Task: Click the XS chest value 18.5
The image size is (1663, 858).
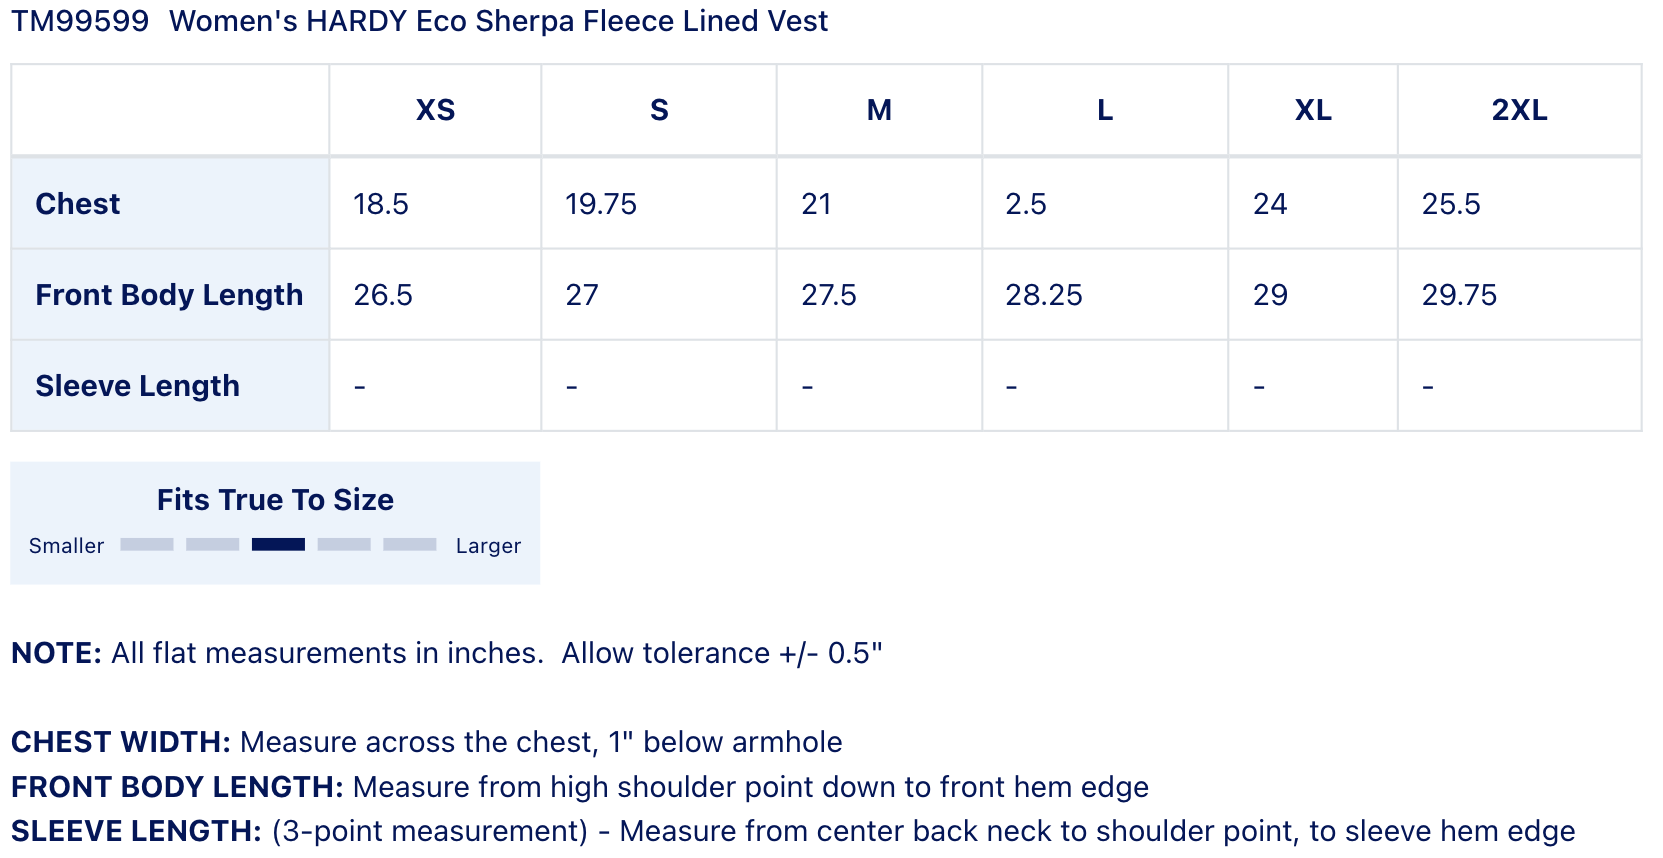Action: pyautogui.click(x=381, y=204)
